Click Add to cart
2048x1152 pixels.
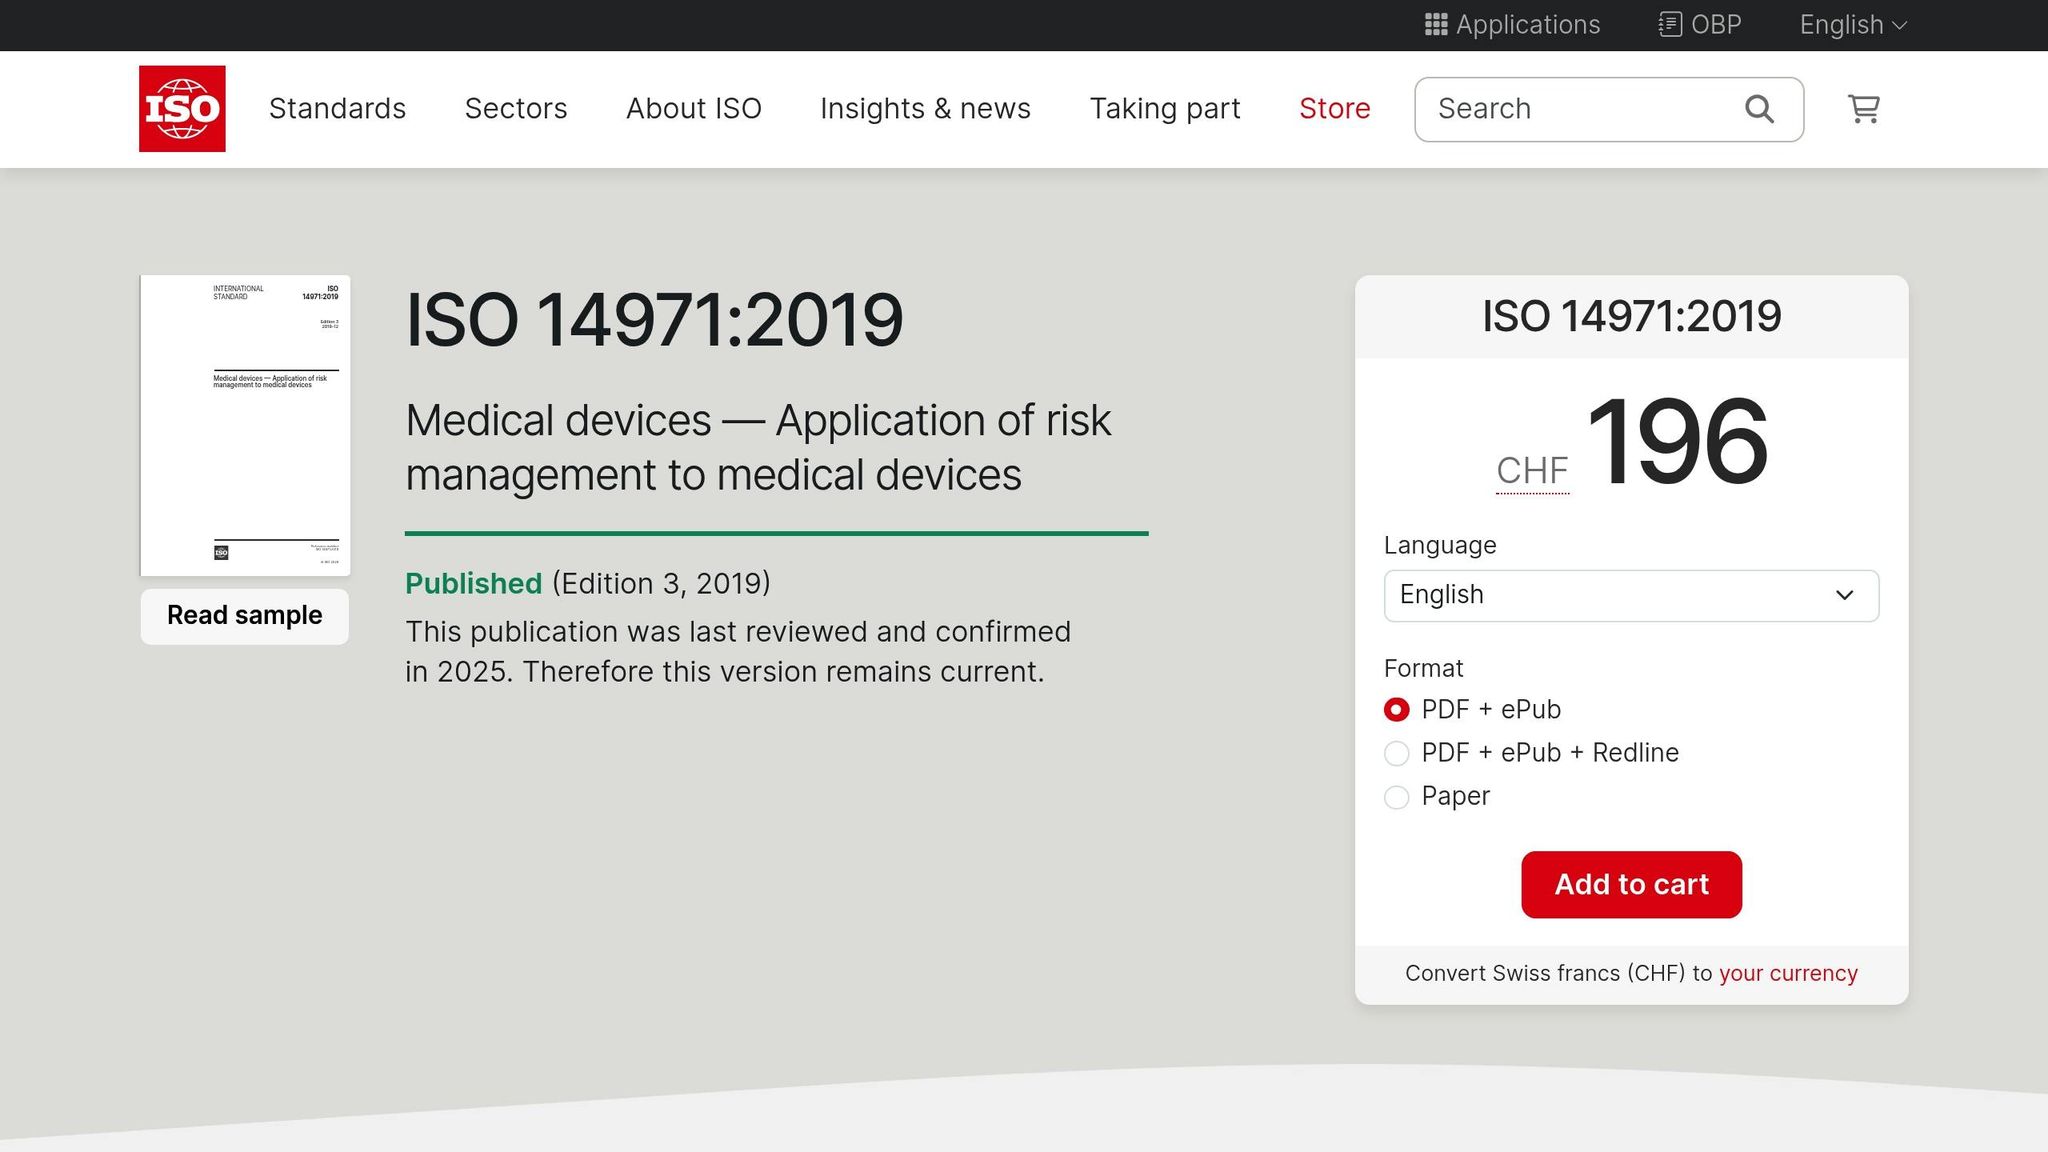pyautogui.click(x=1631, y=884)
